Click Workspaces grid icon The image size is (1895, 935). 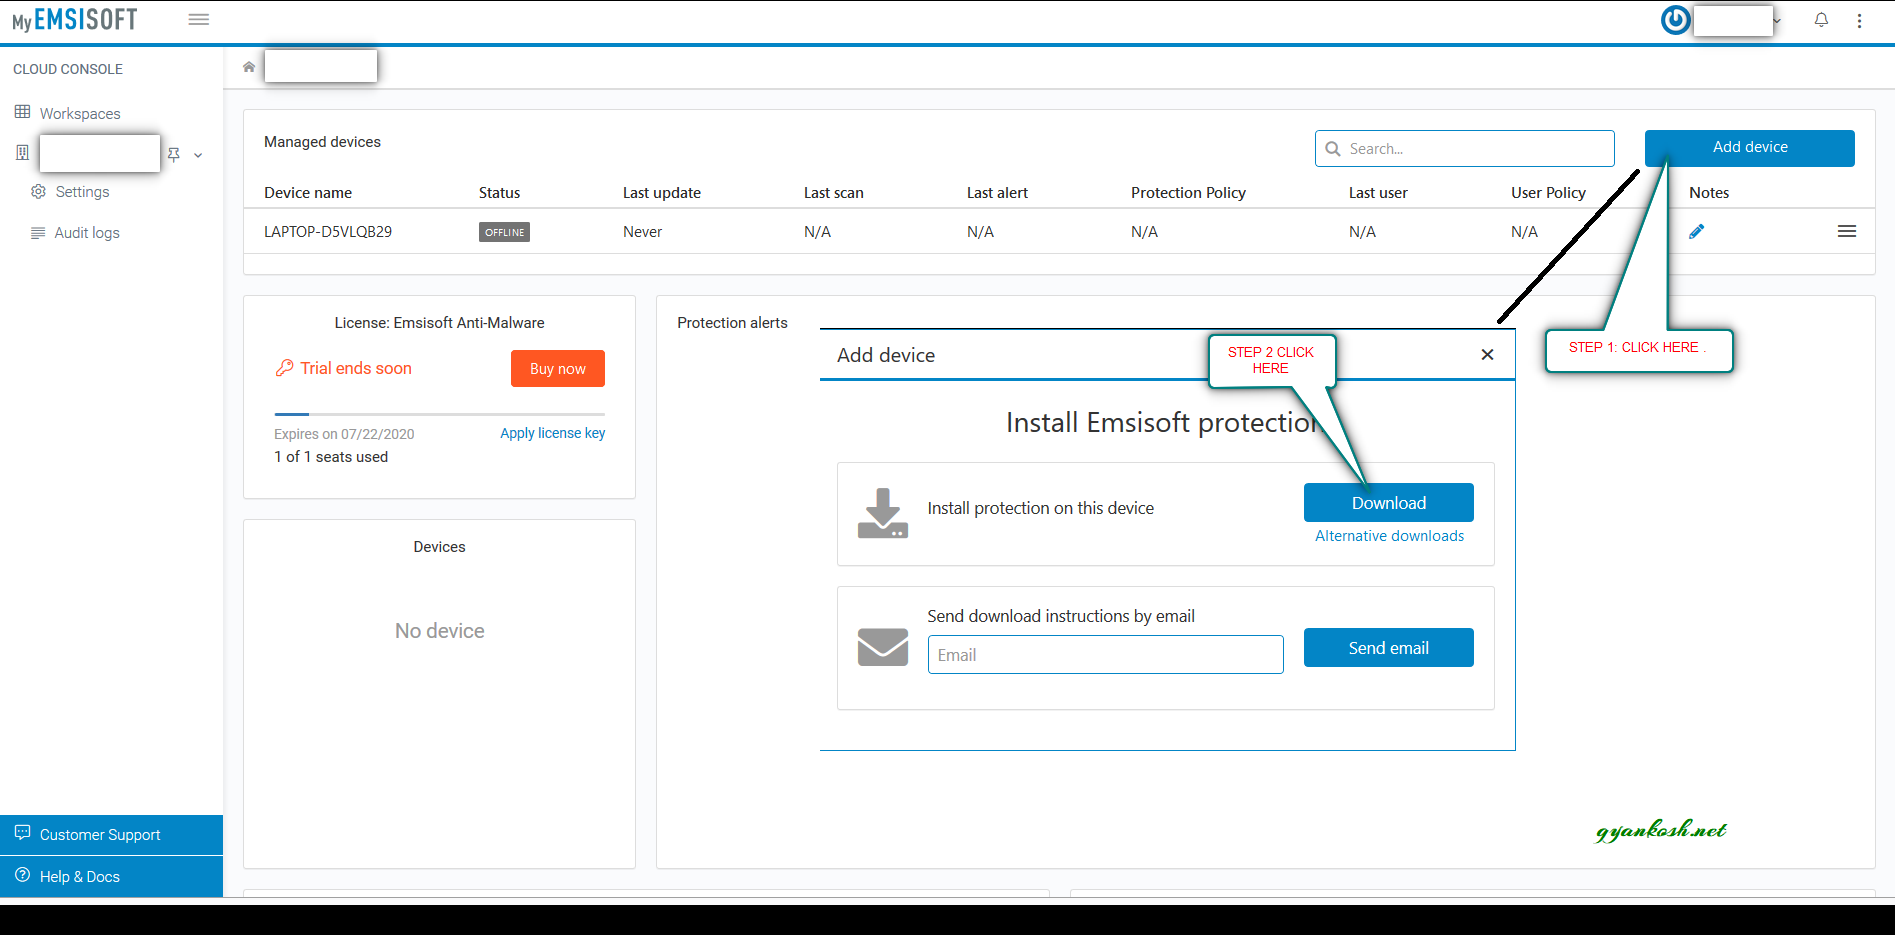tap(22, 112)
